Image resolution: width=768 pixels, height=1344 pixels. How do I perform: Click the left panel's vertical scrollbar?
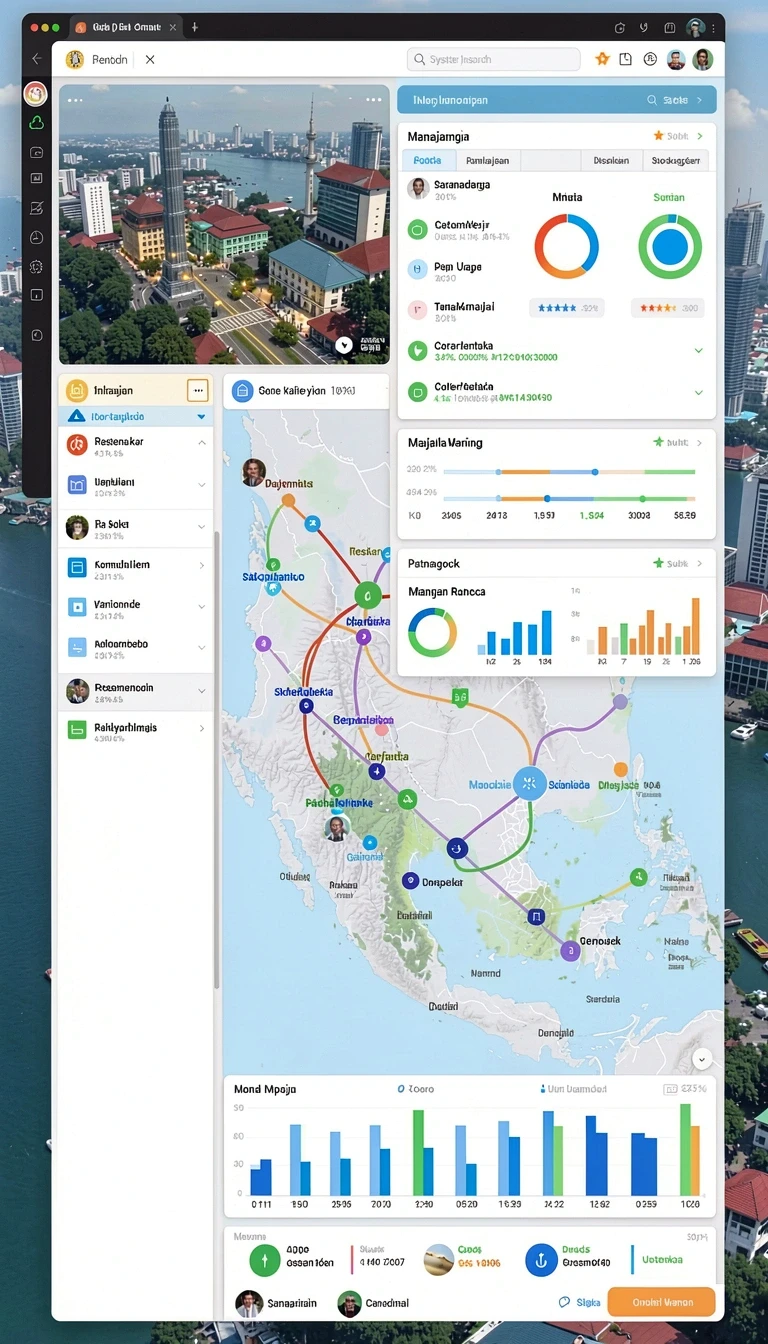pyautogui.click(x=216, y=760)
